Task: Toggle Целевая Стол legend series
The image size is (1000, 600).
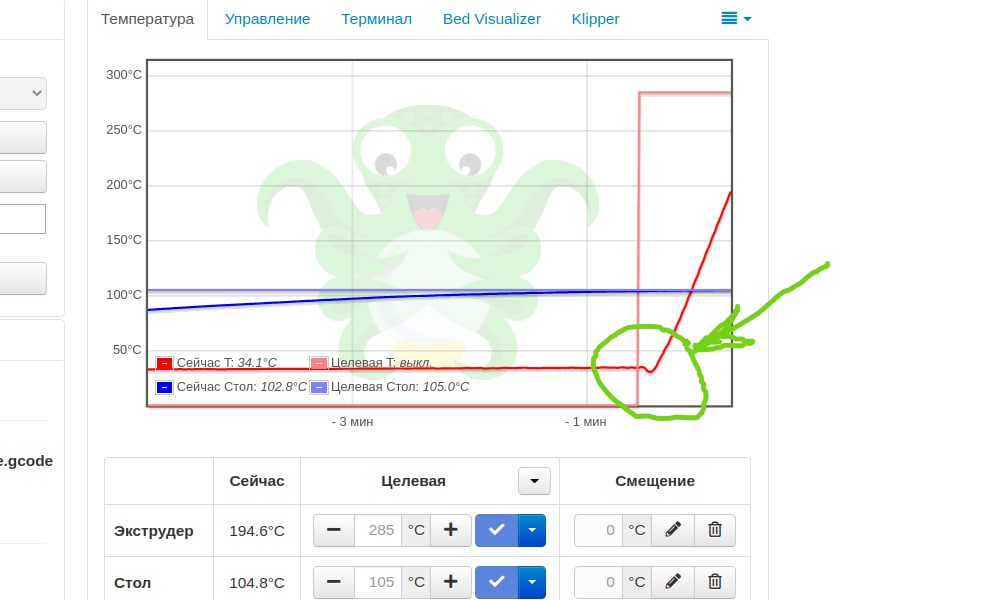Action: point(318,387)
